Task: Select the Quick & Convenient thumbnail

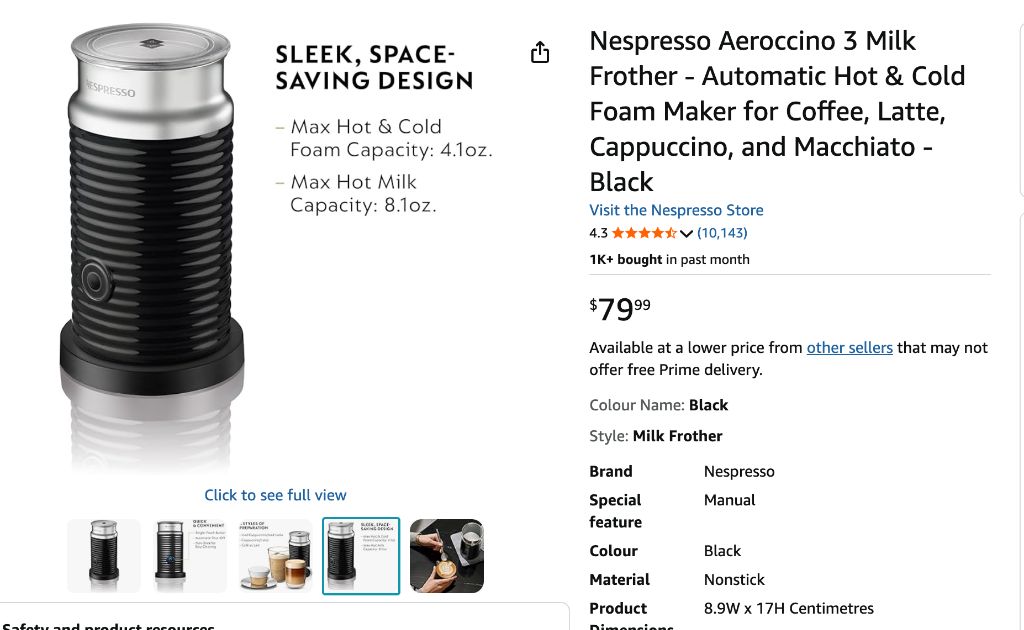Action: pyautogui.click(x=190, y=555)
